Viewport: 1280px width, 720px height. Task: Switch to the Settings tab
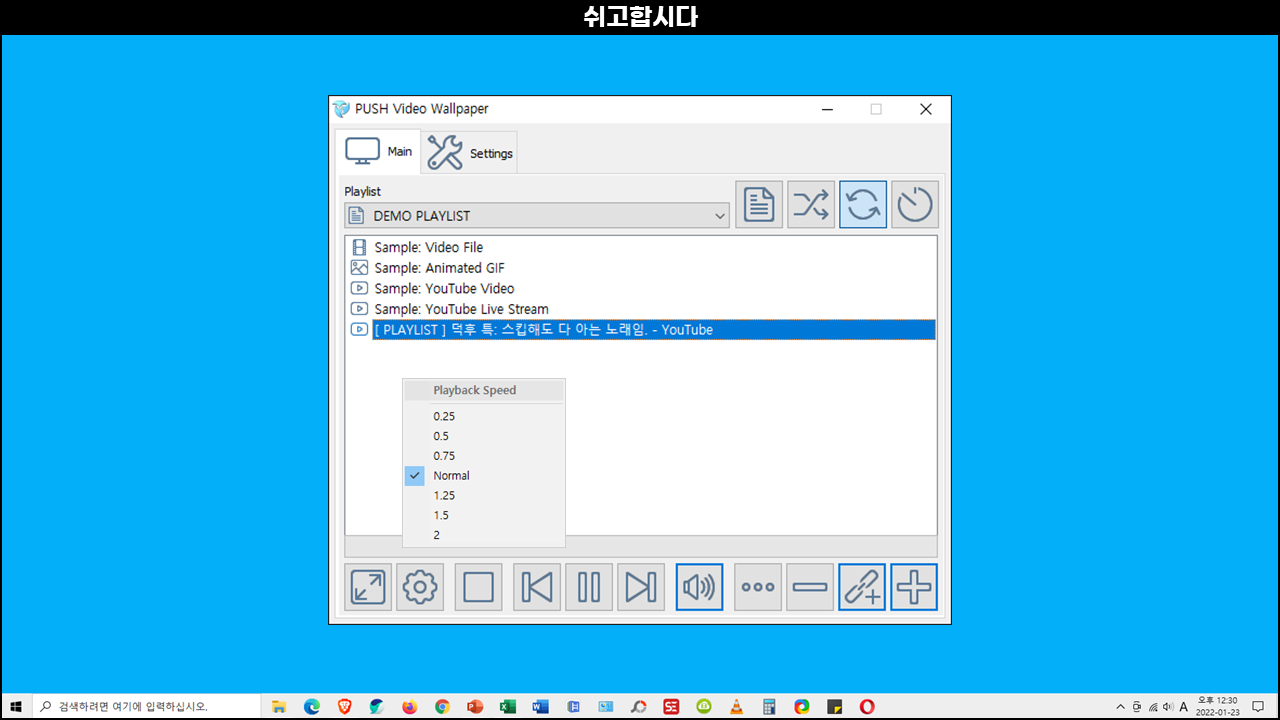pyautogui.click(x=470, y=153)
